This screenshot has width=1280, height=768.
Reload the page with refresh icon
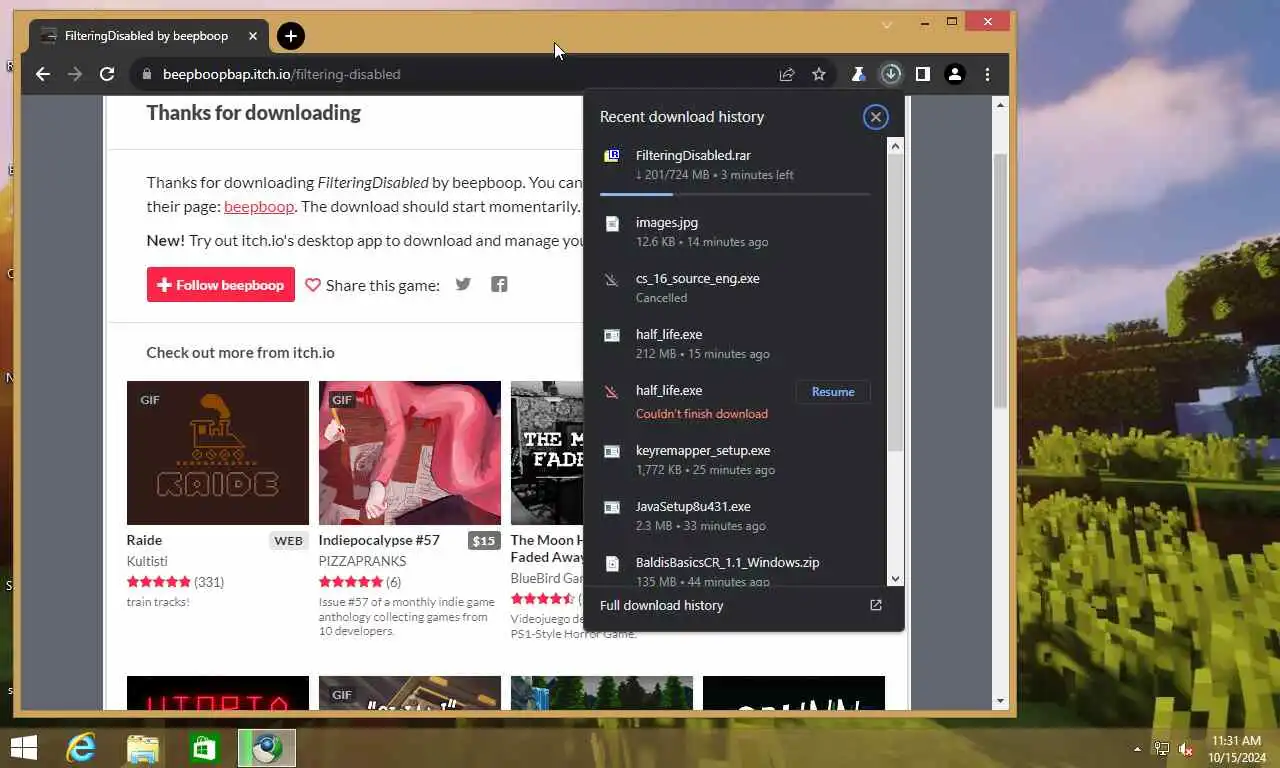point(107,74)
